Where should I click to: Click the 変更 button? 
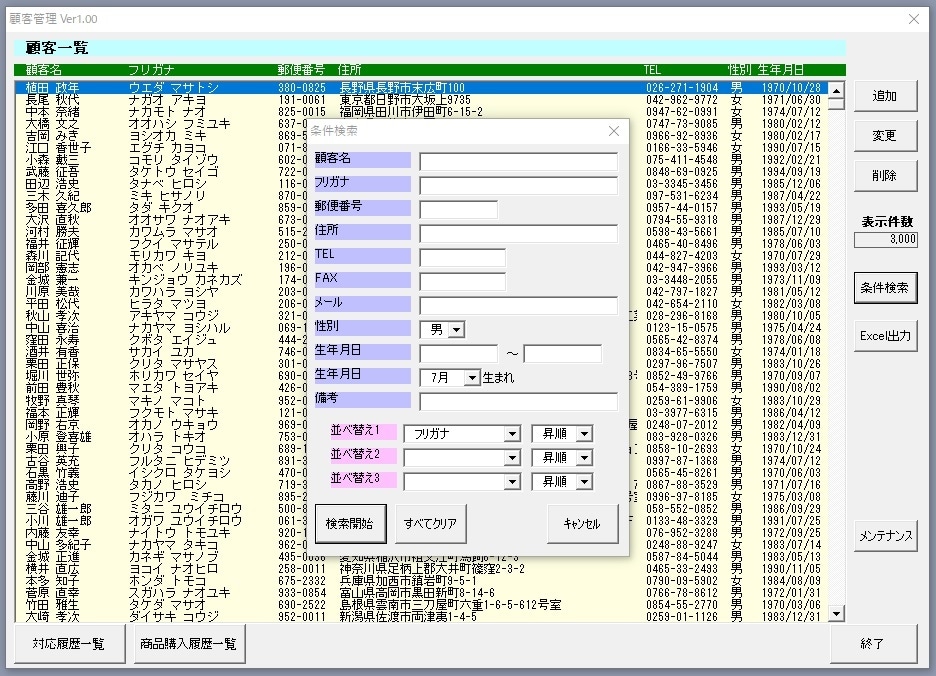coord(885,136)
